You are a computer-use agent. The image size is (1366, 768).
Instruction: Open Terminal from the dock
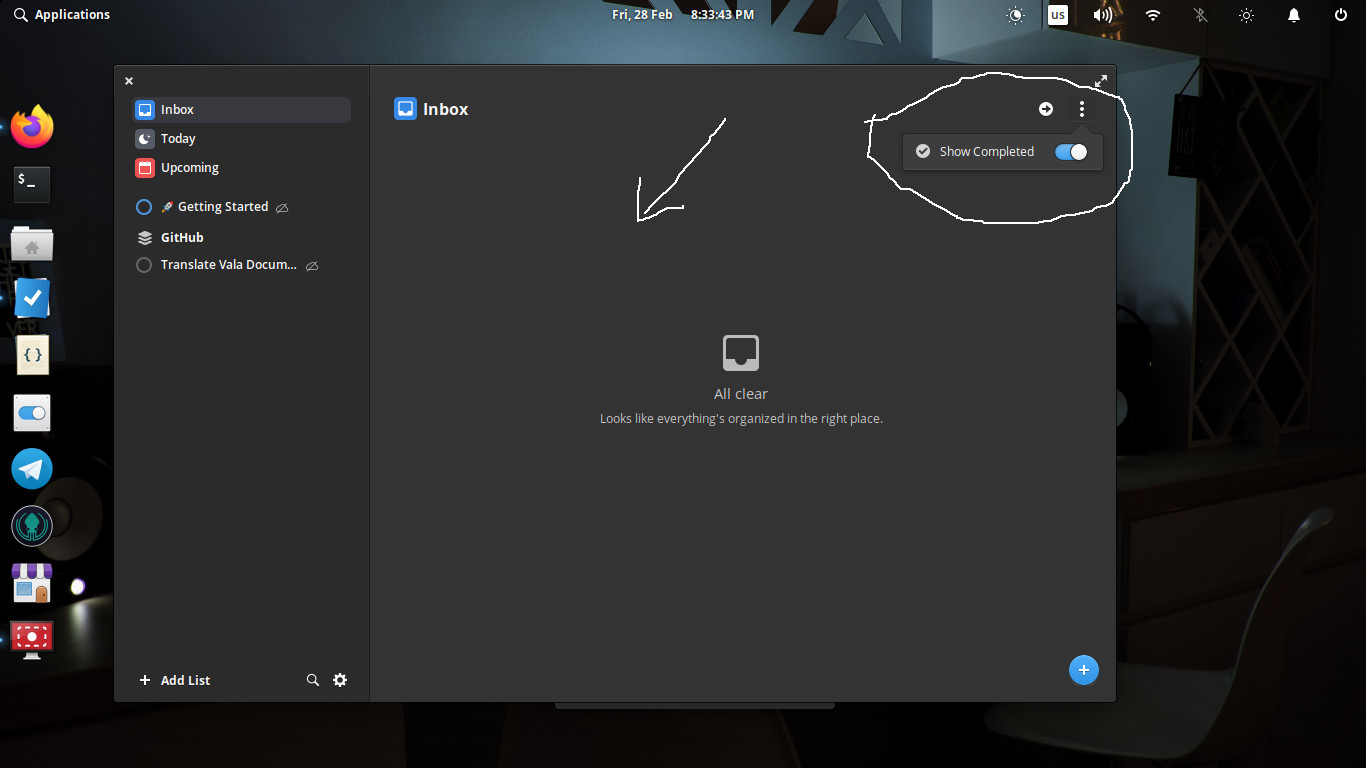click(x=32, y=185)
